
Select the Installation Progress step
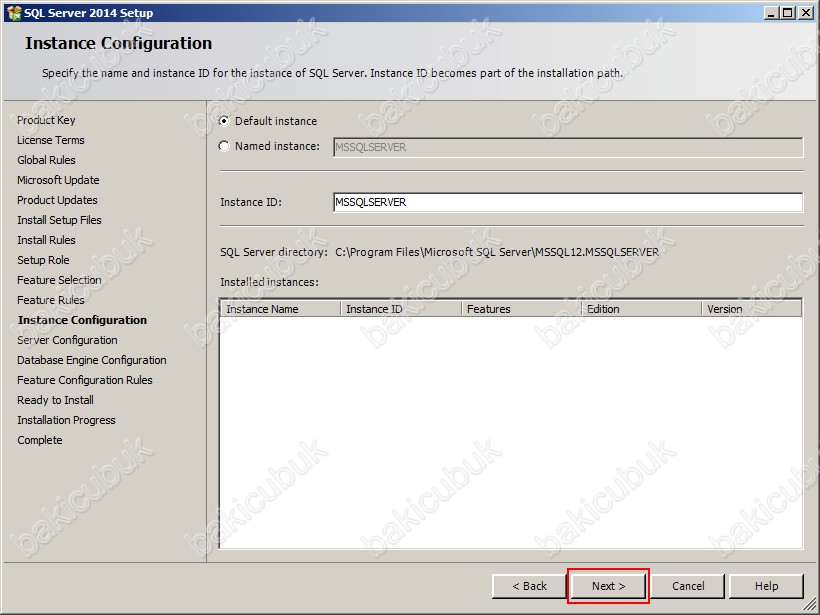[x=66, y=420]
